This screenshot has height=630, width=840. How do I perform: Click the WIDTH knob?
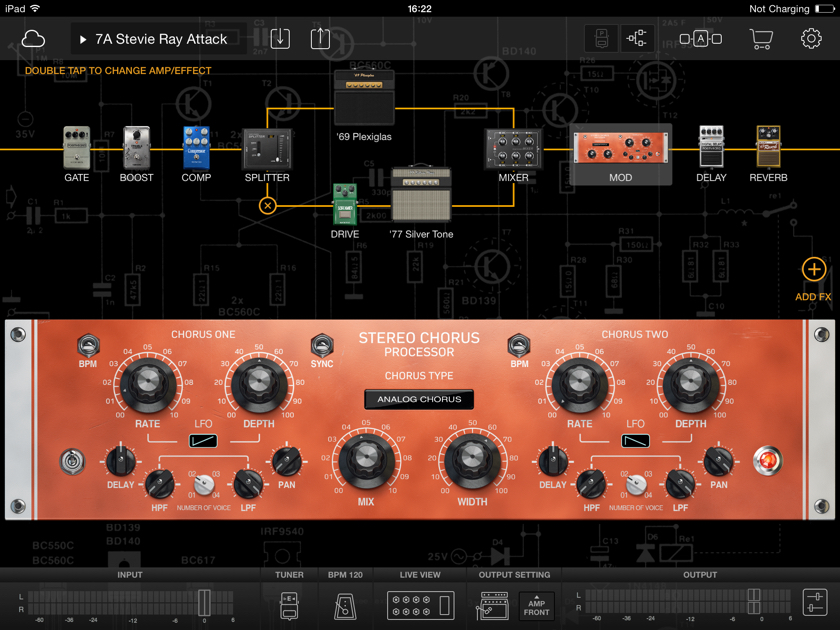pos(472,460)
